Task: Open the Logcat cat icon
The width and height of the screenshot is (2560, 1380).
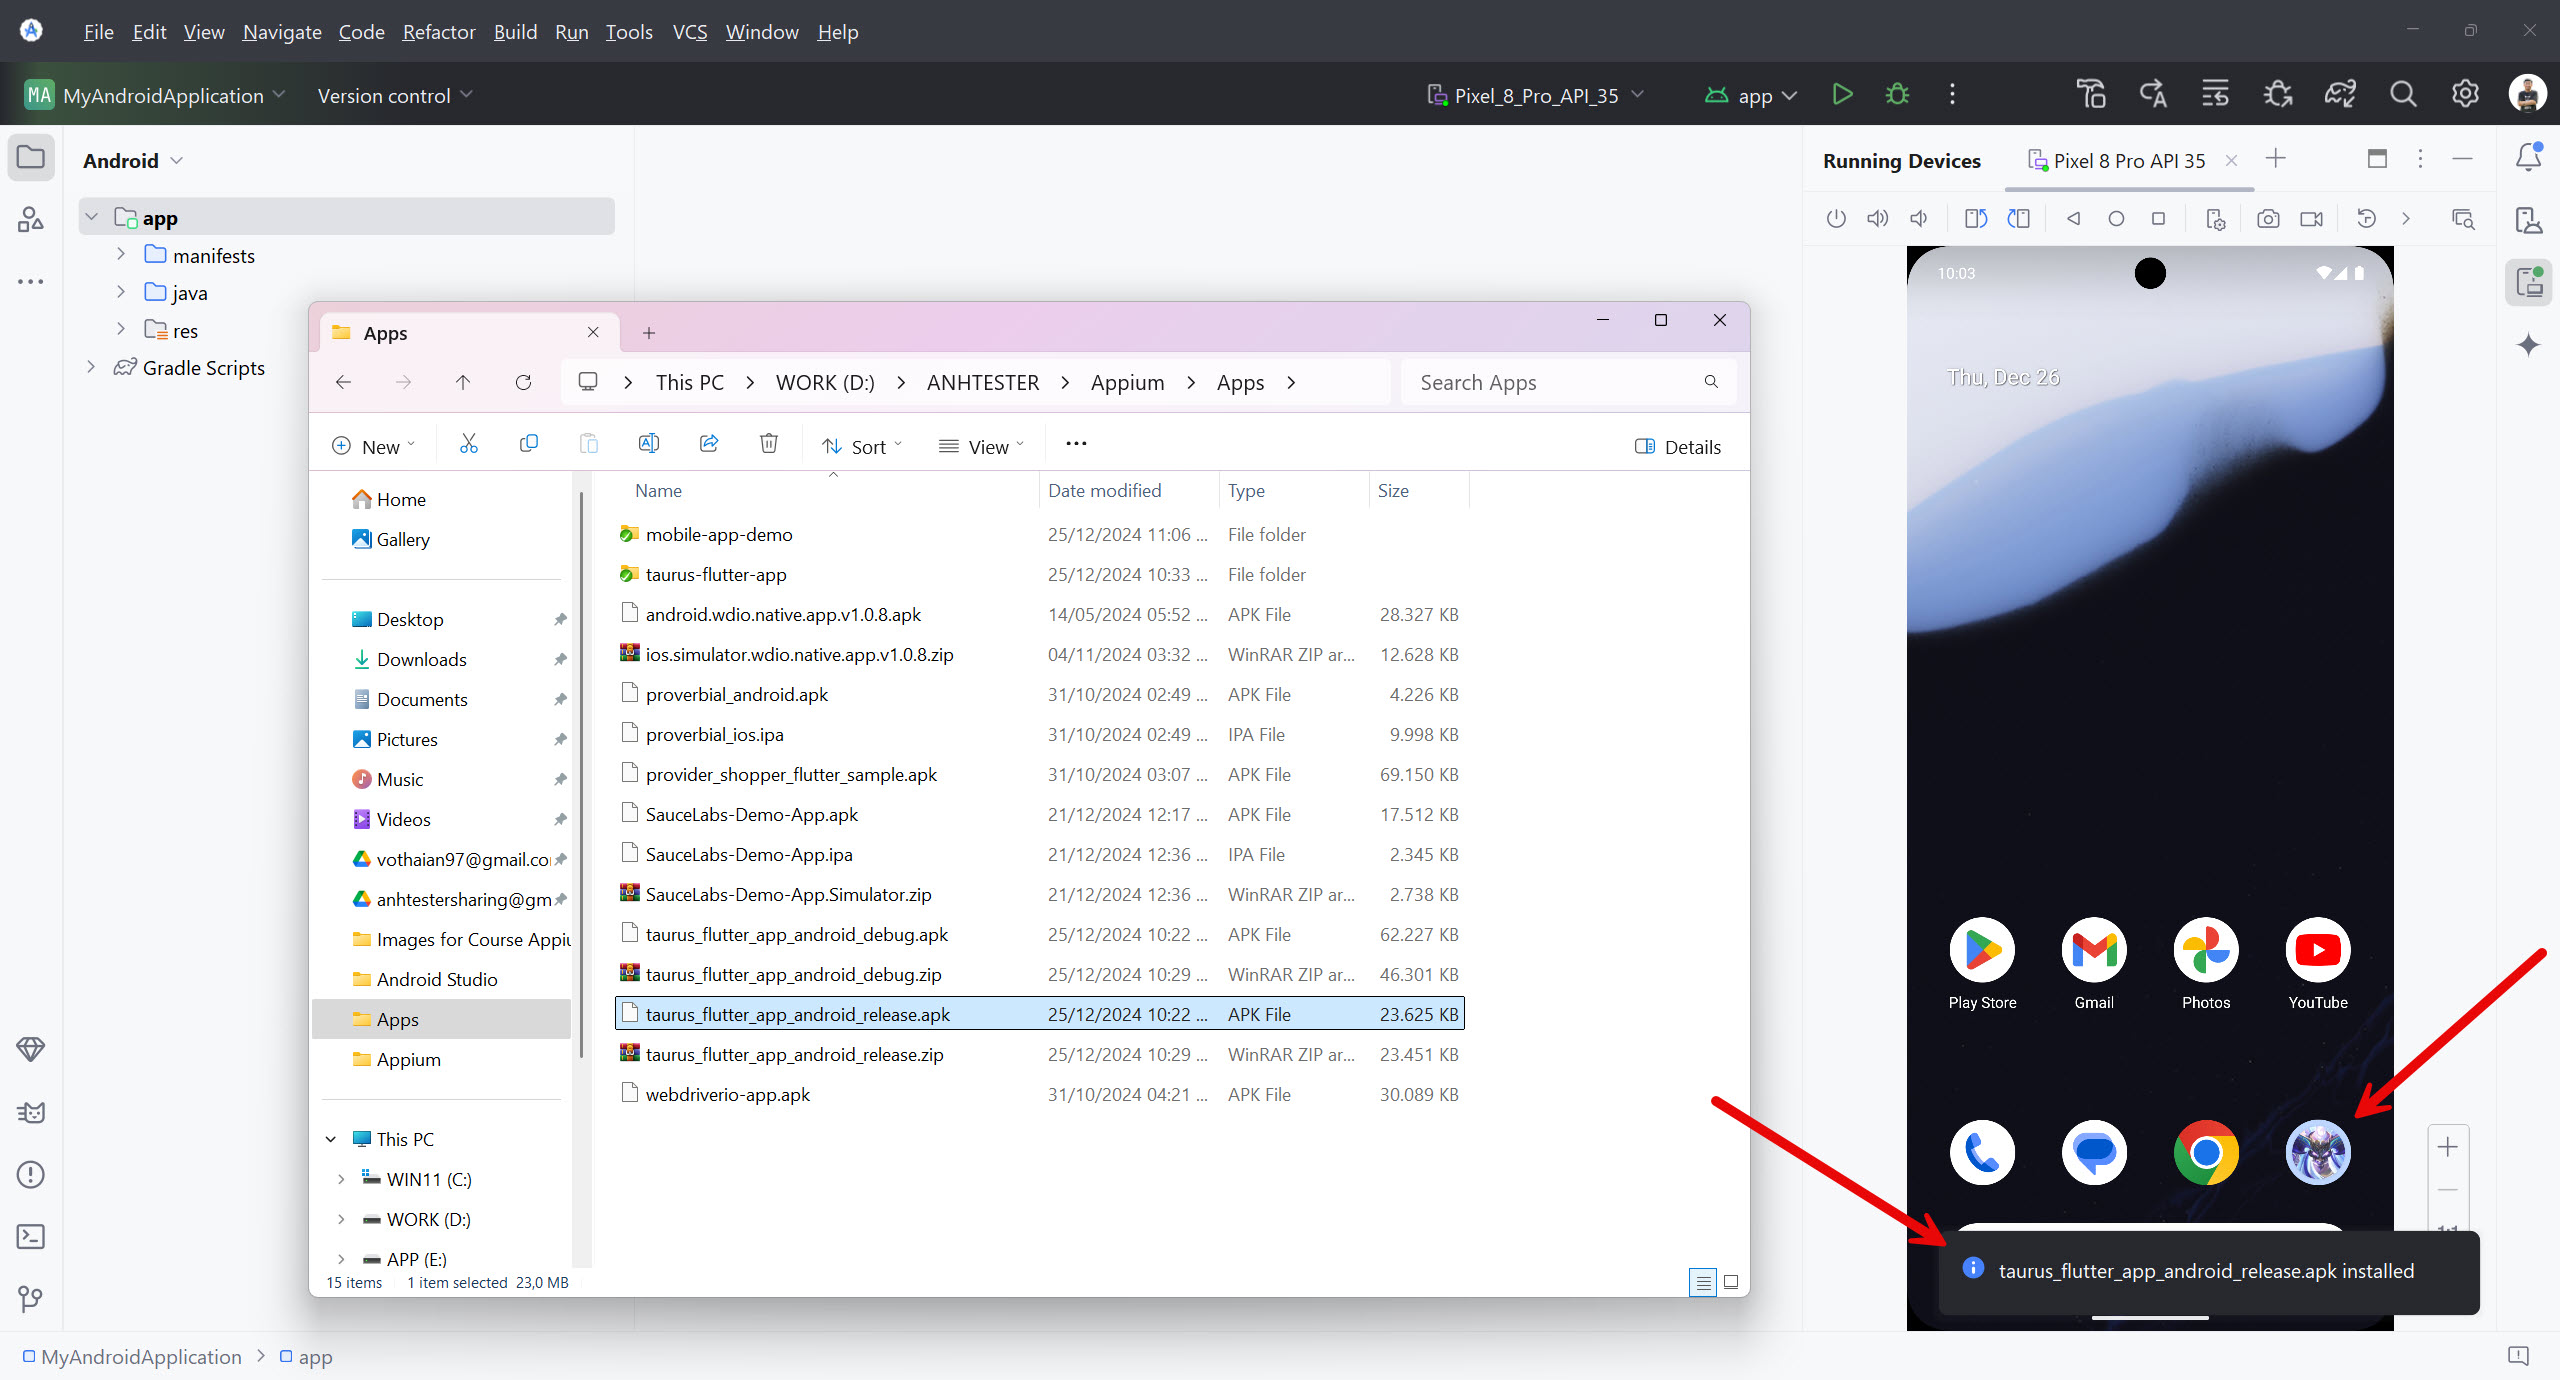Action: pyautogui.click(x=31, y=1112)
